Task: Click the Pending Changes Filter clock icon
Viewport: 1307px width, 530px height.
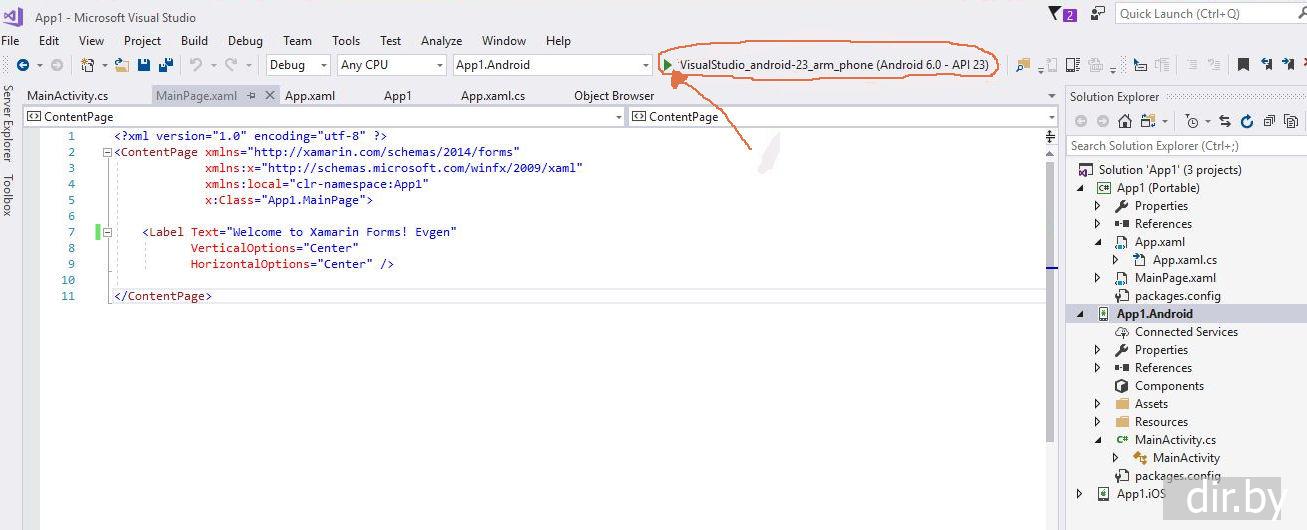Action: coord(1192,121)
